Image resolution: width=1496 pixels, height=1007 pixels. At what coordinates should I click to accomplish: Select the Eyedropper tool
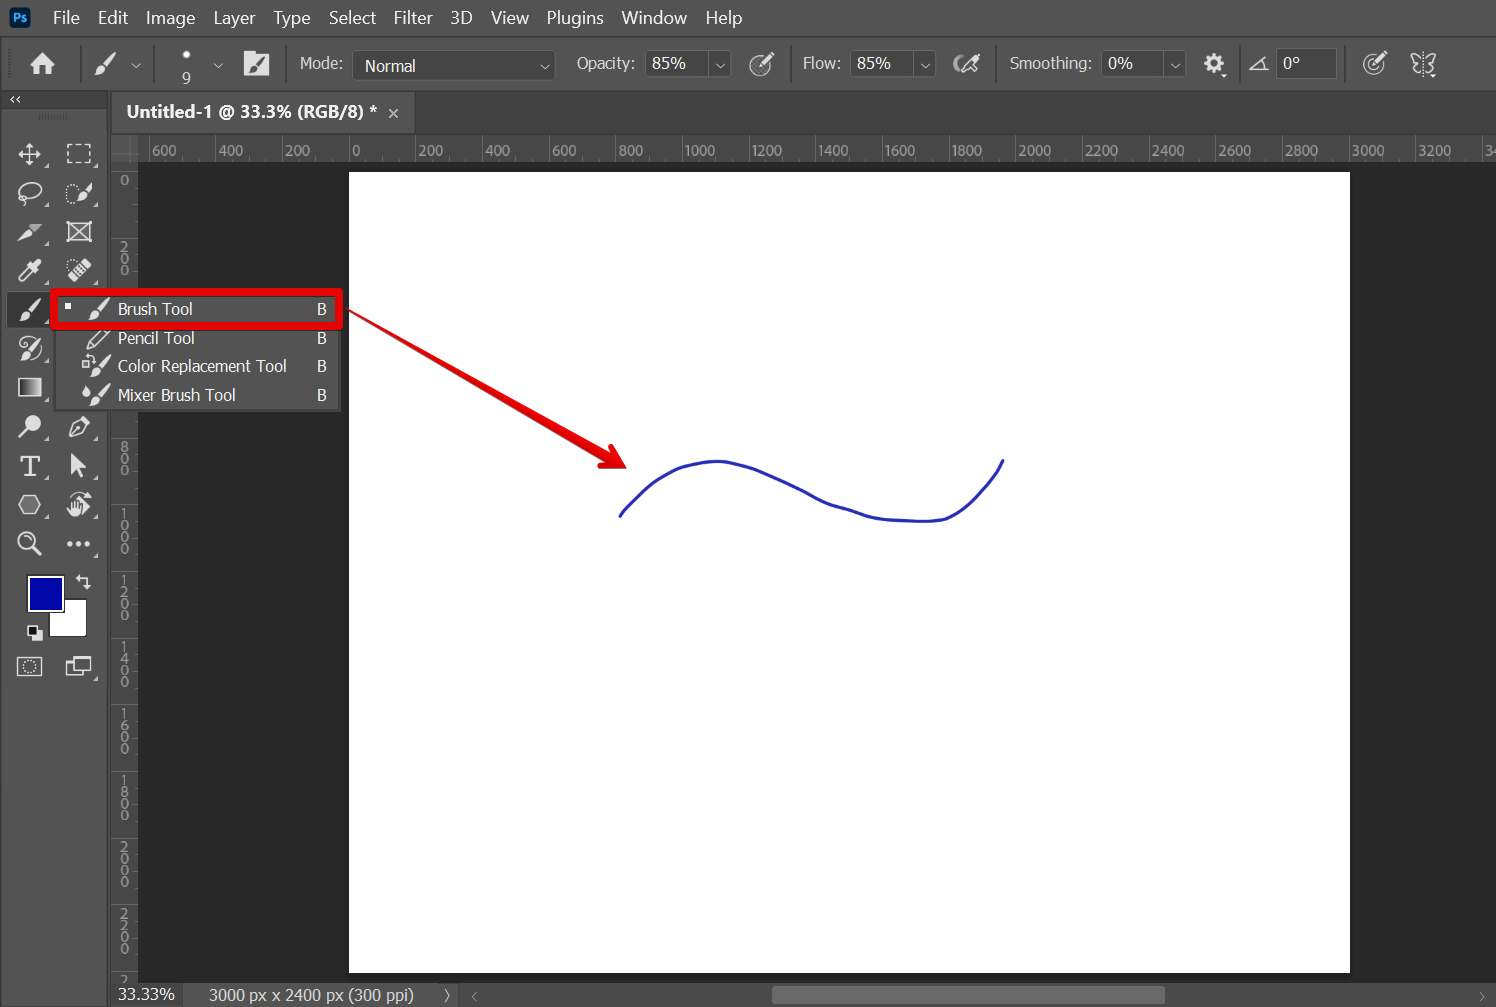29,271
